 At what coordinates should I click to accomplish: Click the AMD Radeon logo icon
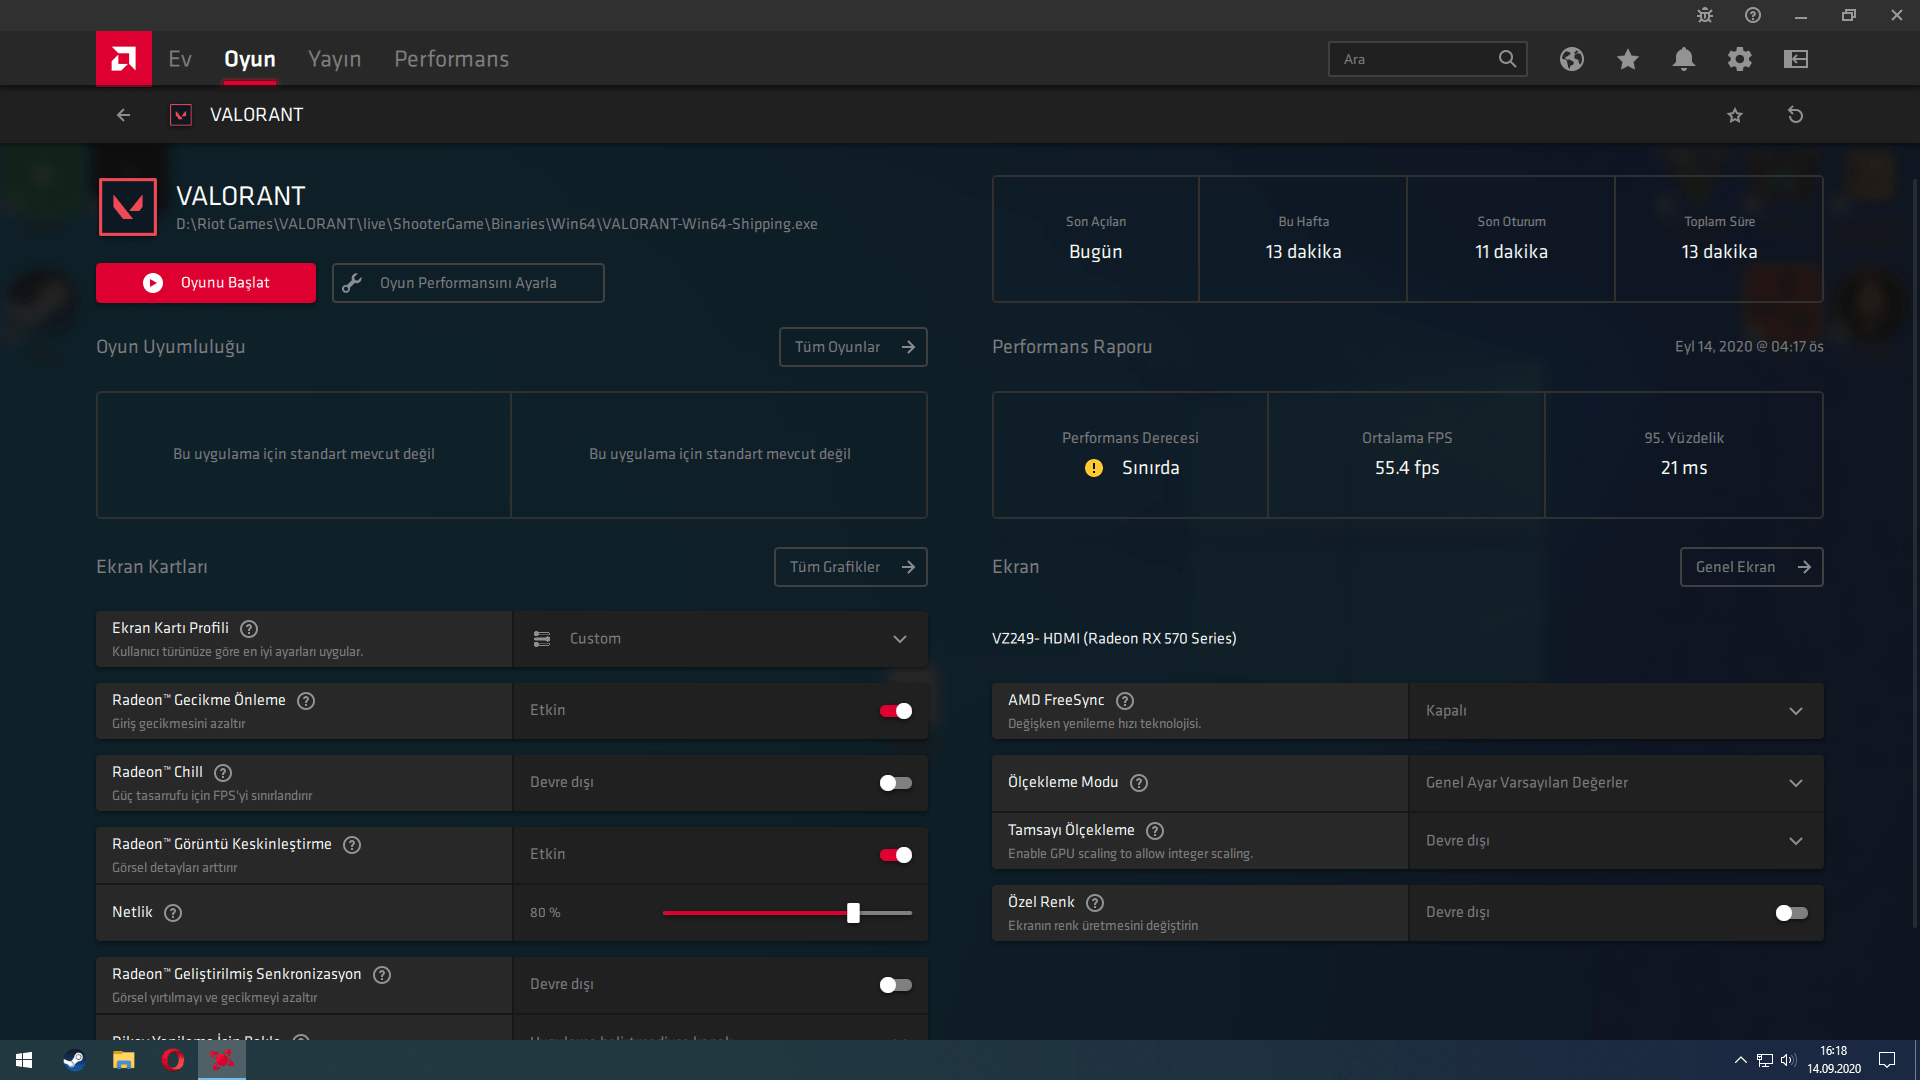124,59
